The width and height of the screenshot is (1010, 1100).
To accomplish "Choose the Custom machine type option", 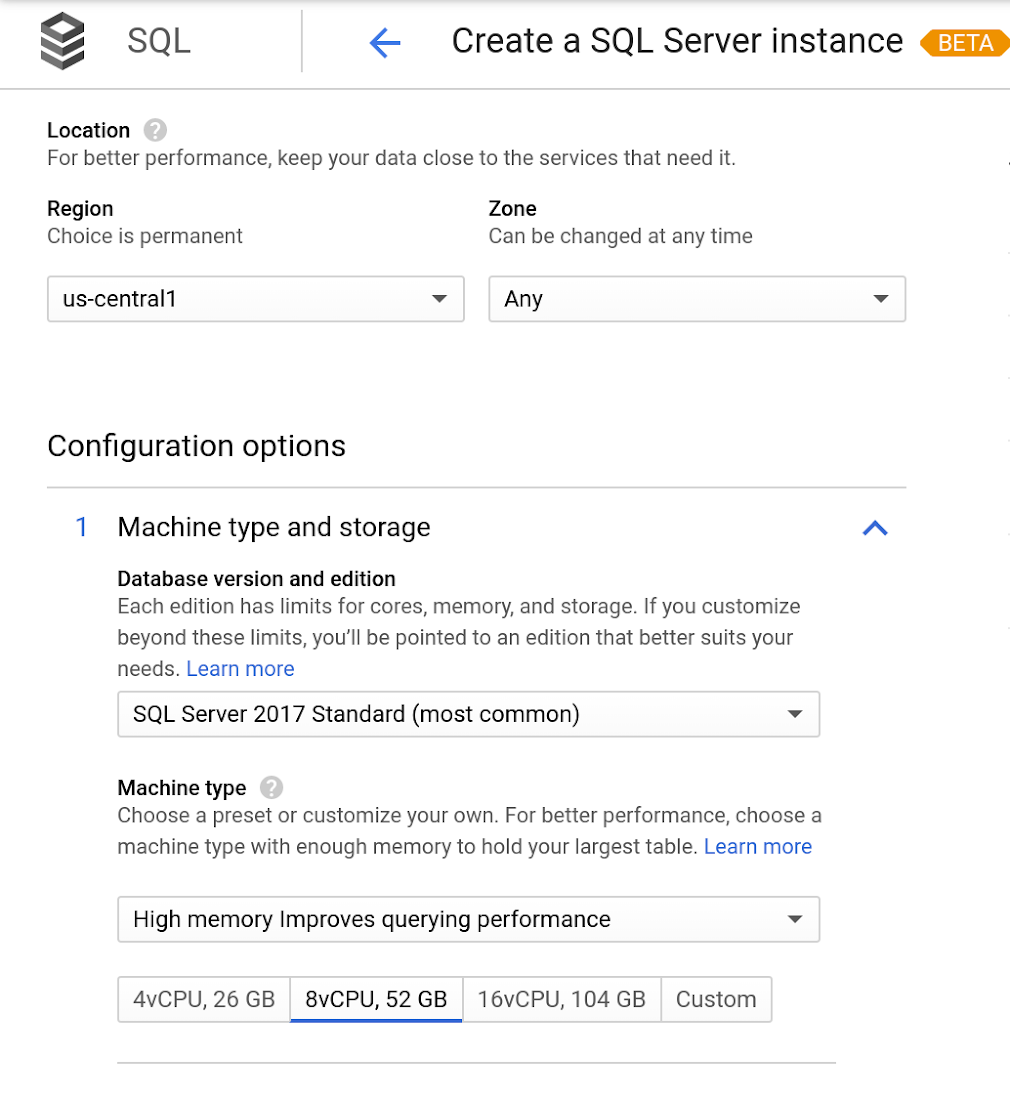I will pyautogui.click(x=716, y=999).
